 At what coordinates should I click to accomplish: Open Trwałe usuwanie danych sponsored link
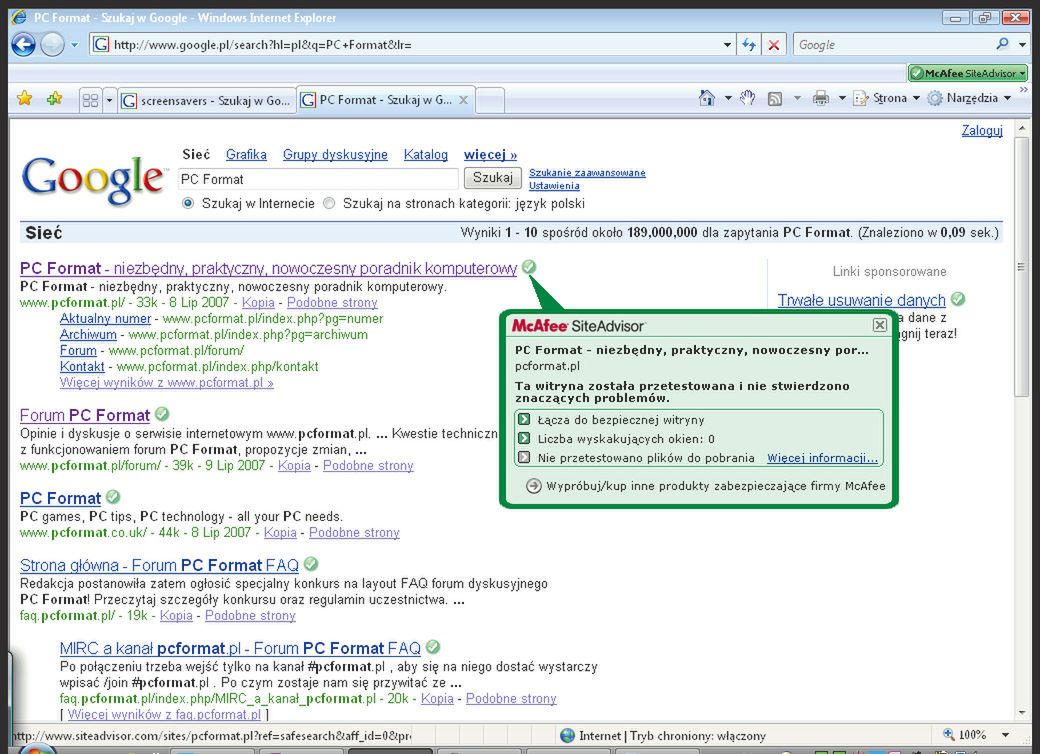861,300
